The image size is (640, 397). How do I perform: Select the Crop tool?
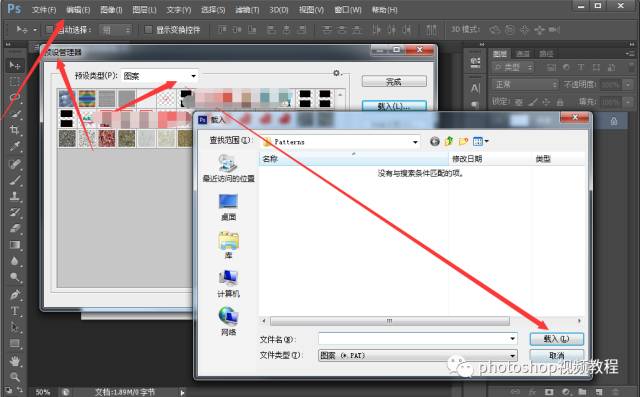(15, 130)
